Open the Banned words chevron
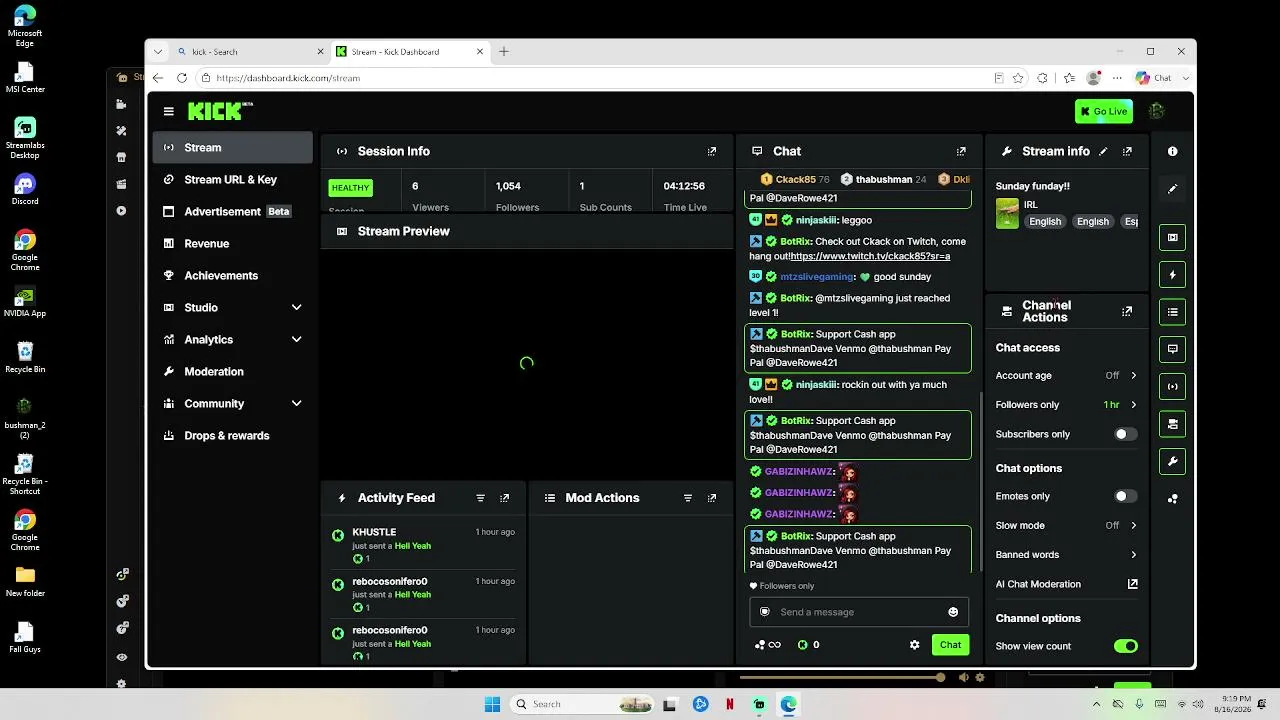The width and height of the screenshot is (1280, 720). click(1133, 554)
